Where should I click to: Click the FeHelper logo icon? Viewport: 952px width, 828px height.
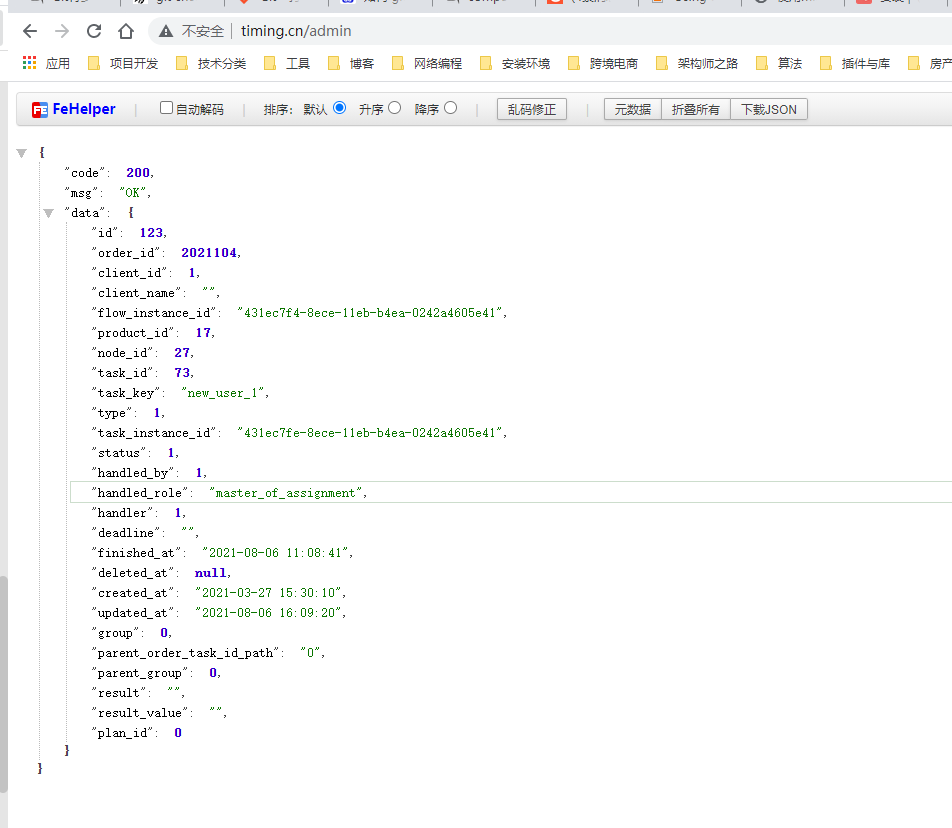click(39, 109)
